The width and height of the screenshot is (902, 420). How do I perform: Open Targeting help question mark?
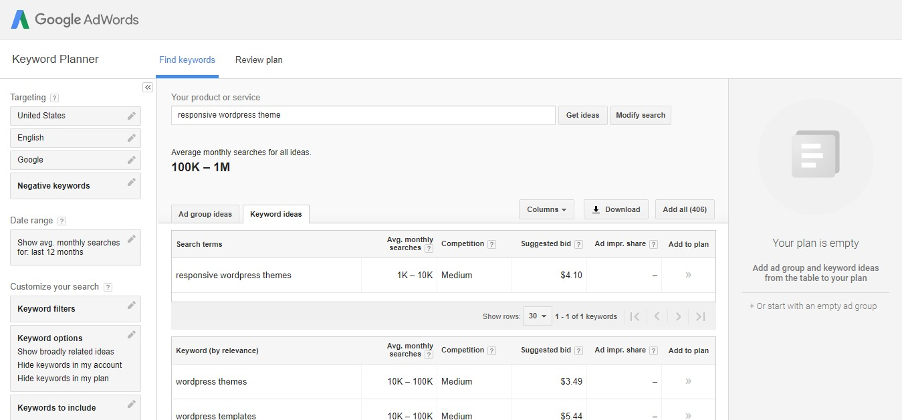coord(55,98)
